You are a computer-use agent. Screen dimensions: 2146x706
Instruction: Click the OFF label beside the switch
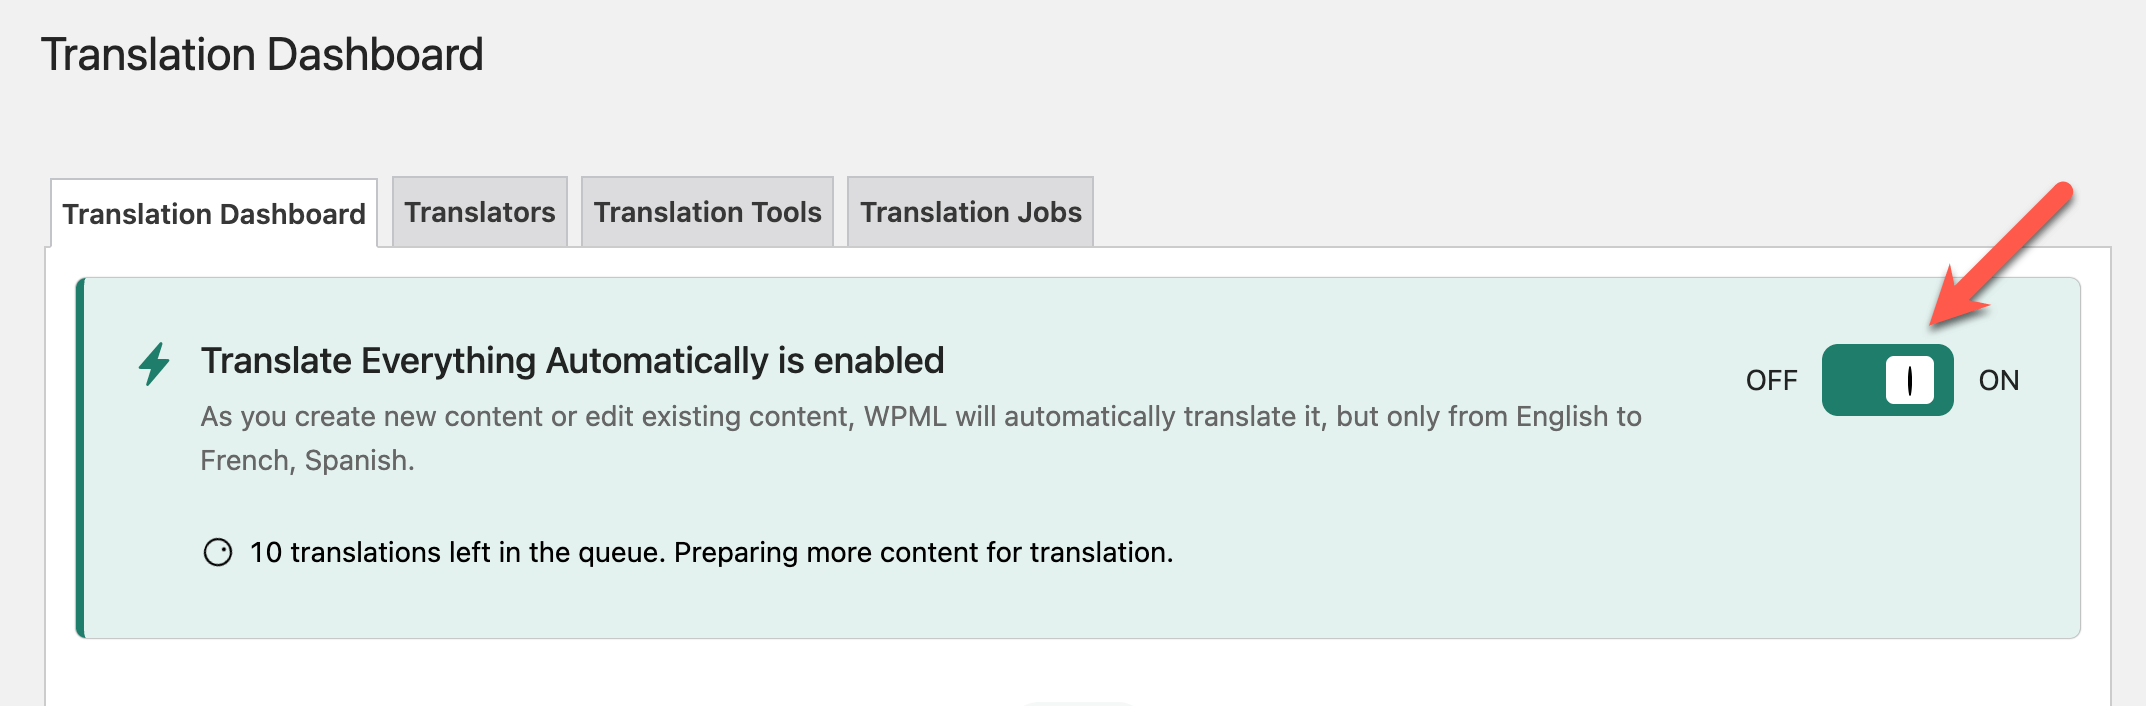[x=1771, y=380]
